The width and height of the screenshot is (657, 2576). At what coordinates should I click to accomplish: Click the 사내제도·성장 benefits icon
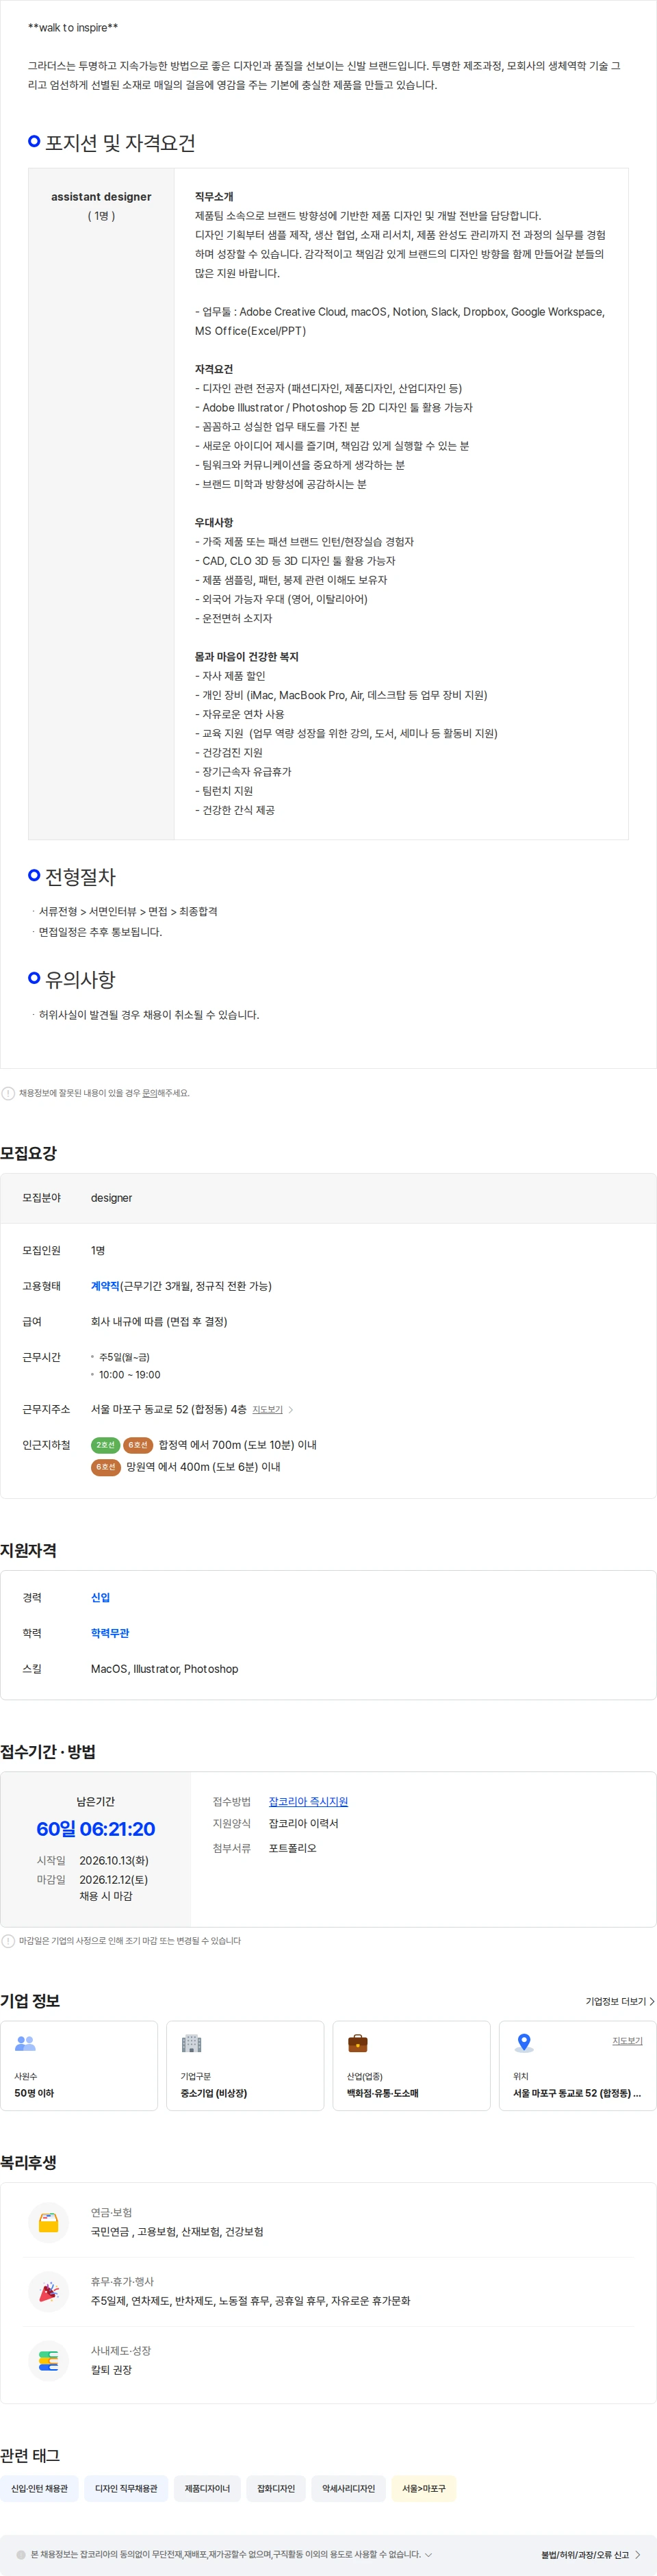48,2361
